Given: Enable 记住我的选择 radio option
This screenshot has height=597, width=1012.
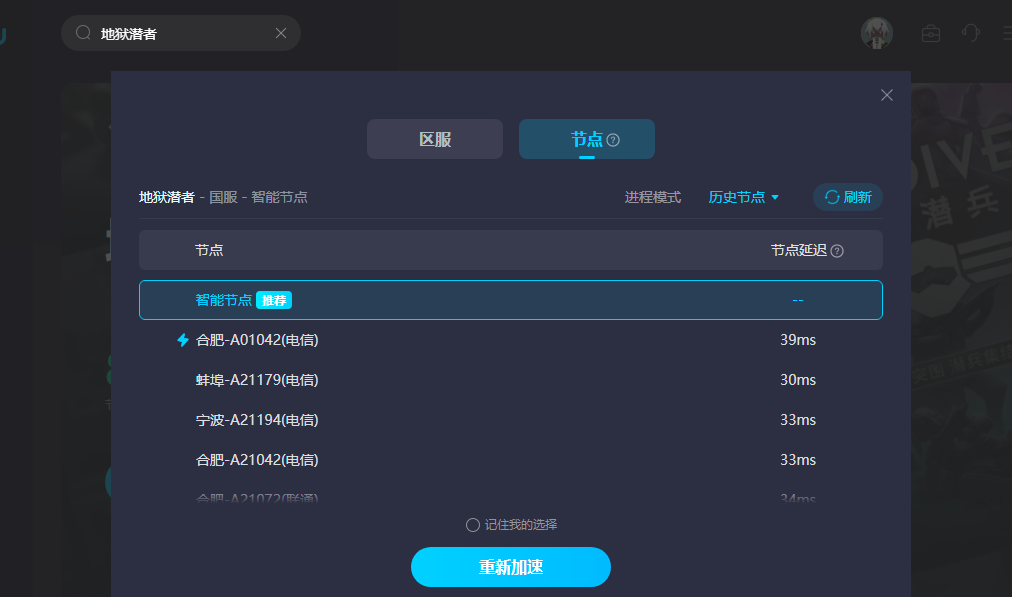Looking at the screenshot, I should point(472,525).
